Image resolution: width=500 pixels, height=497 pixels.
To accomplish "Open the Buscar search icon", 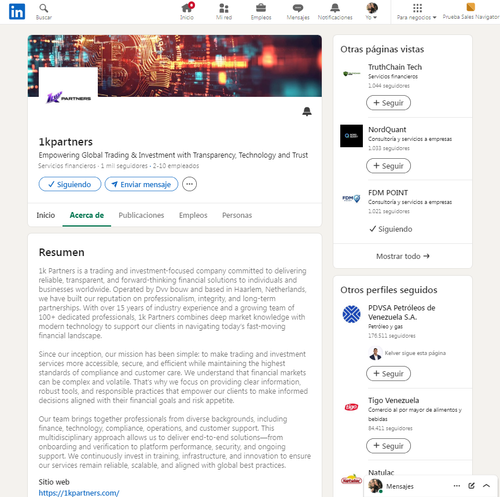I will 44,11.
